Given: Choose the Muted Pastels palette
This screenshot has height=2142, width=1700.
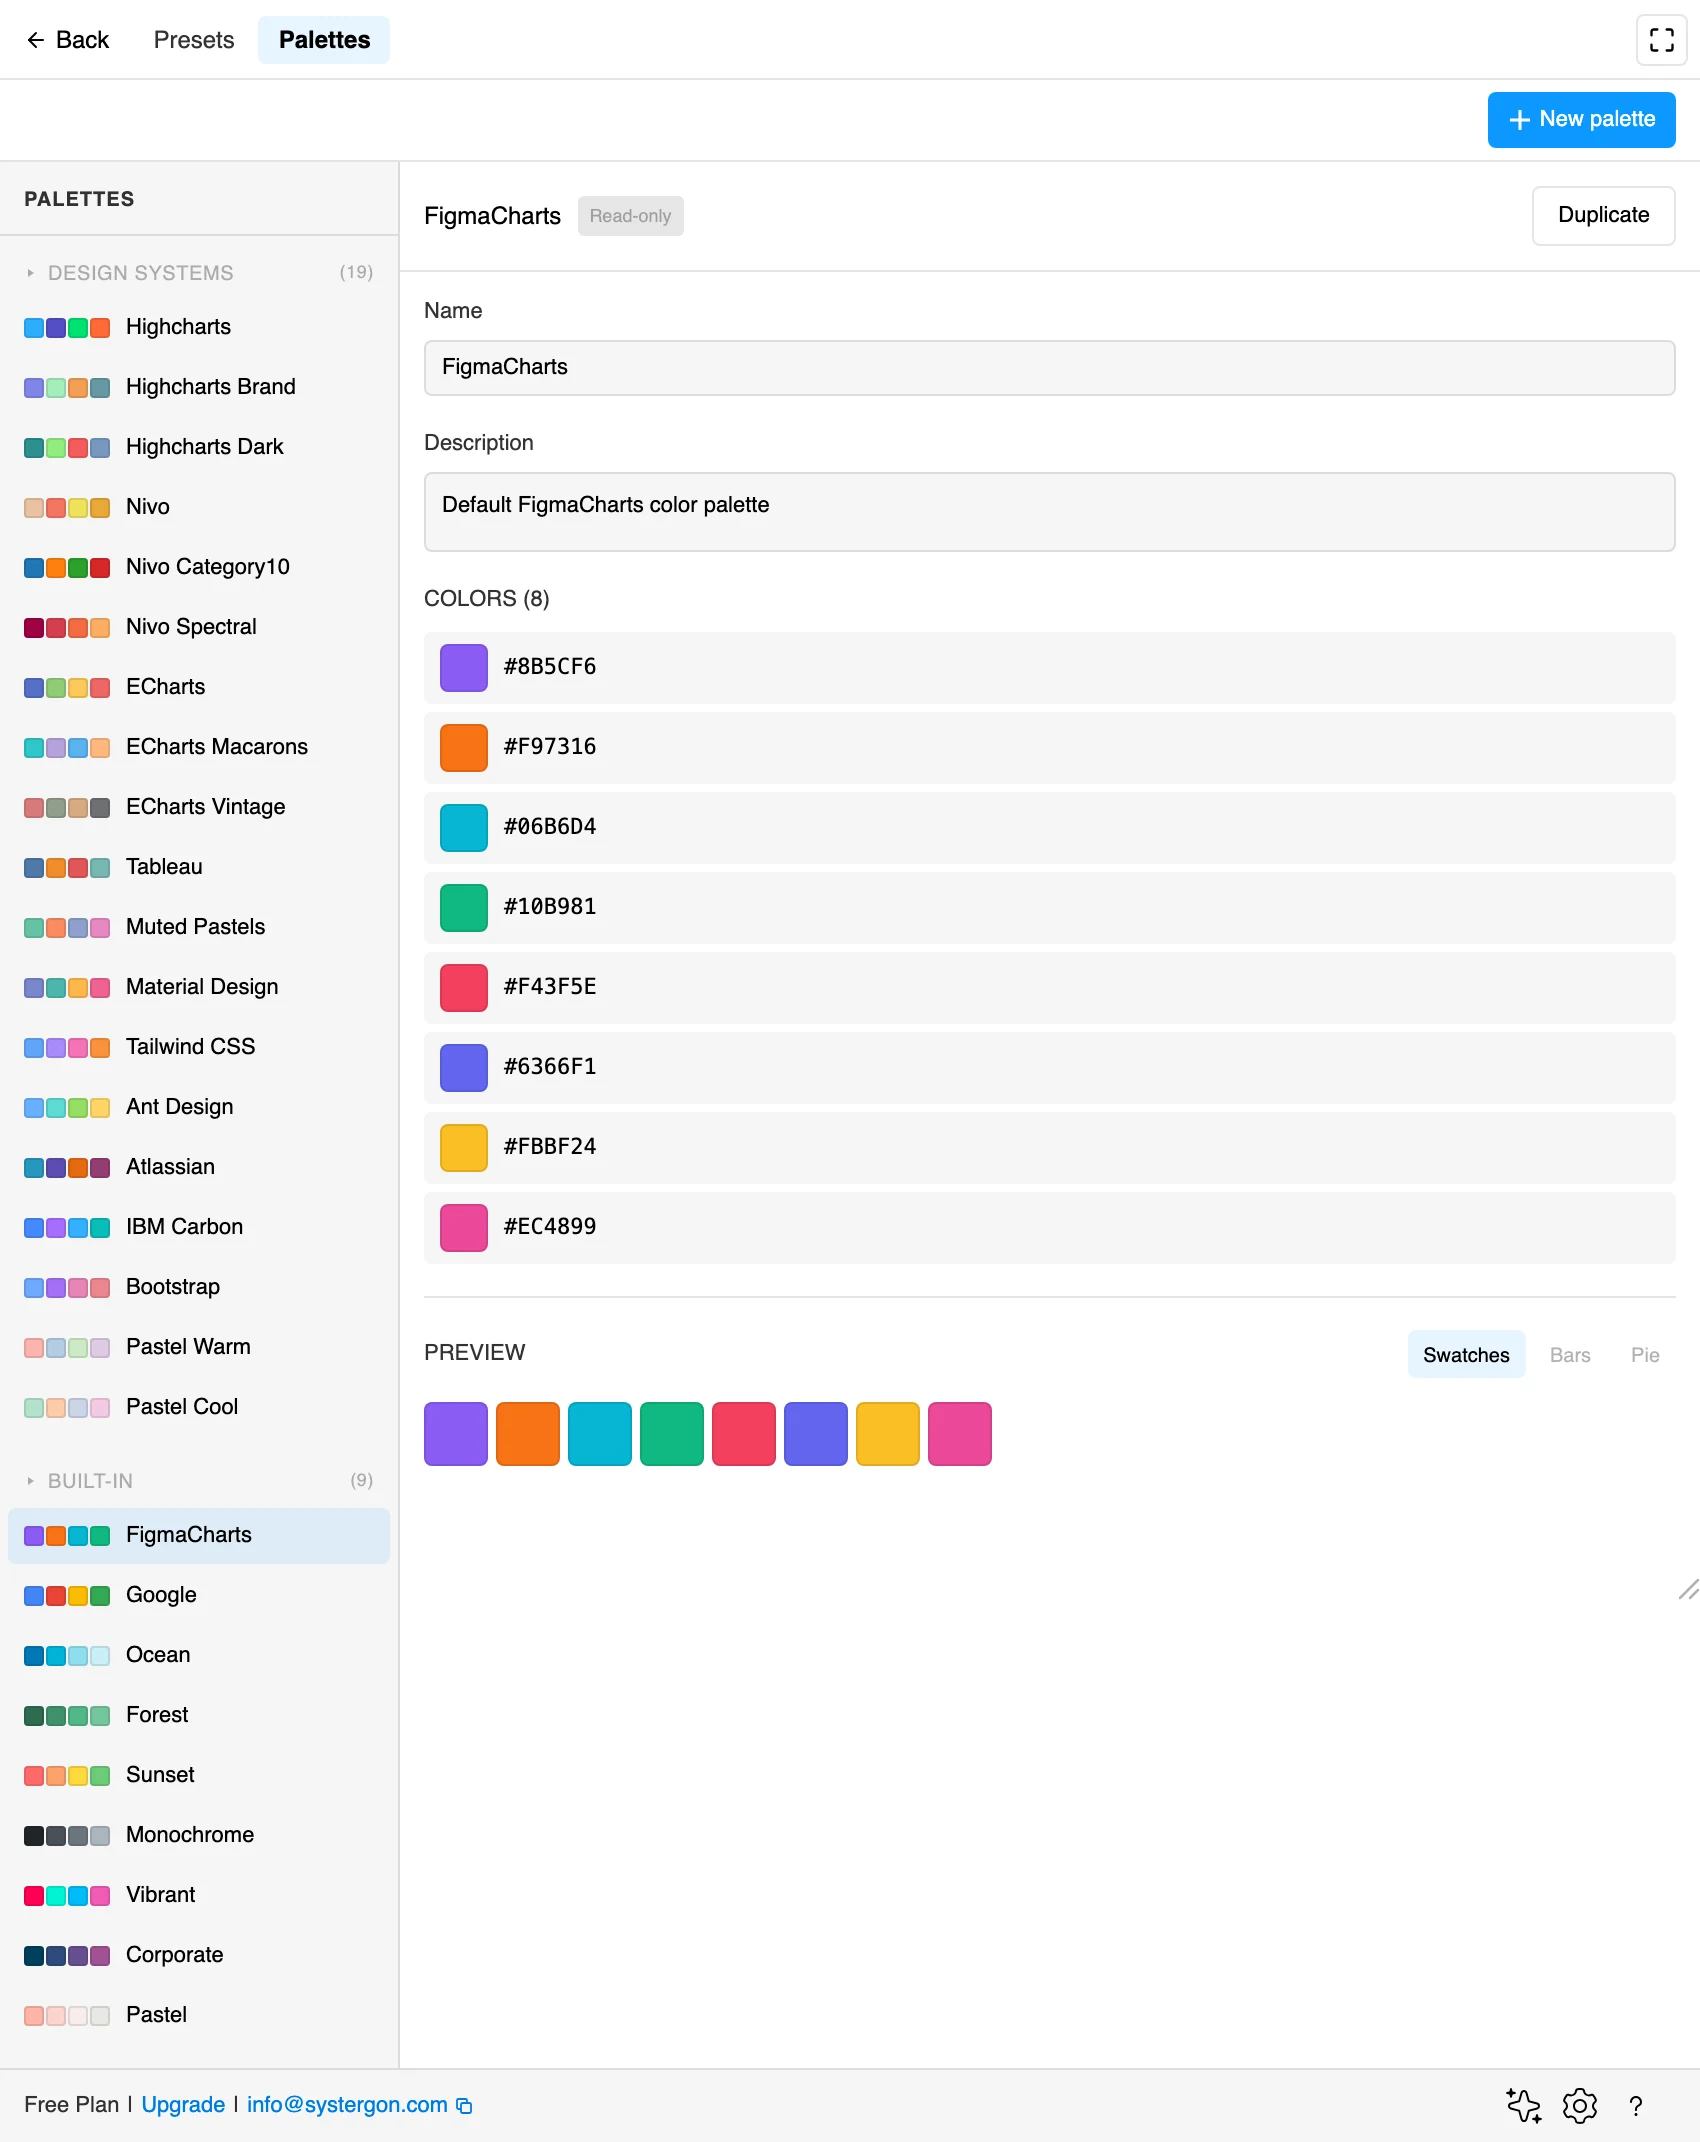Looking at the screenshot, I should [x=199, y=927].
